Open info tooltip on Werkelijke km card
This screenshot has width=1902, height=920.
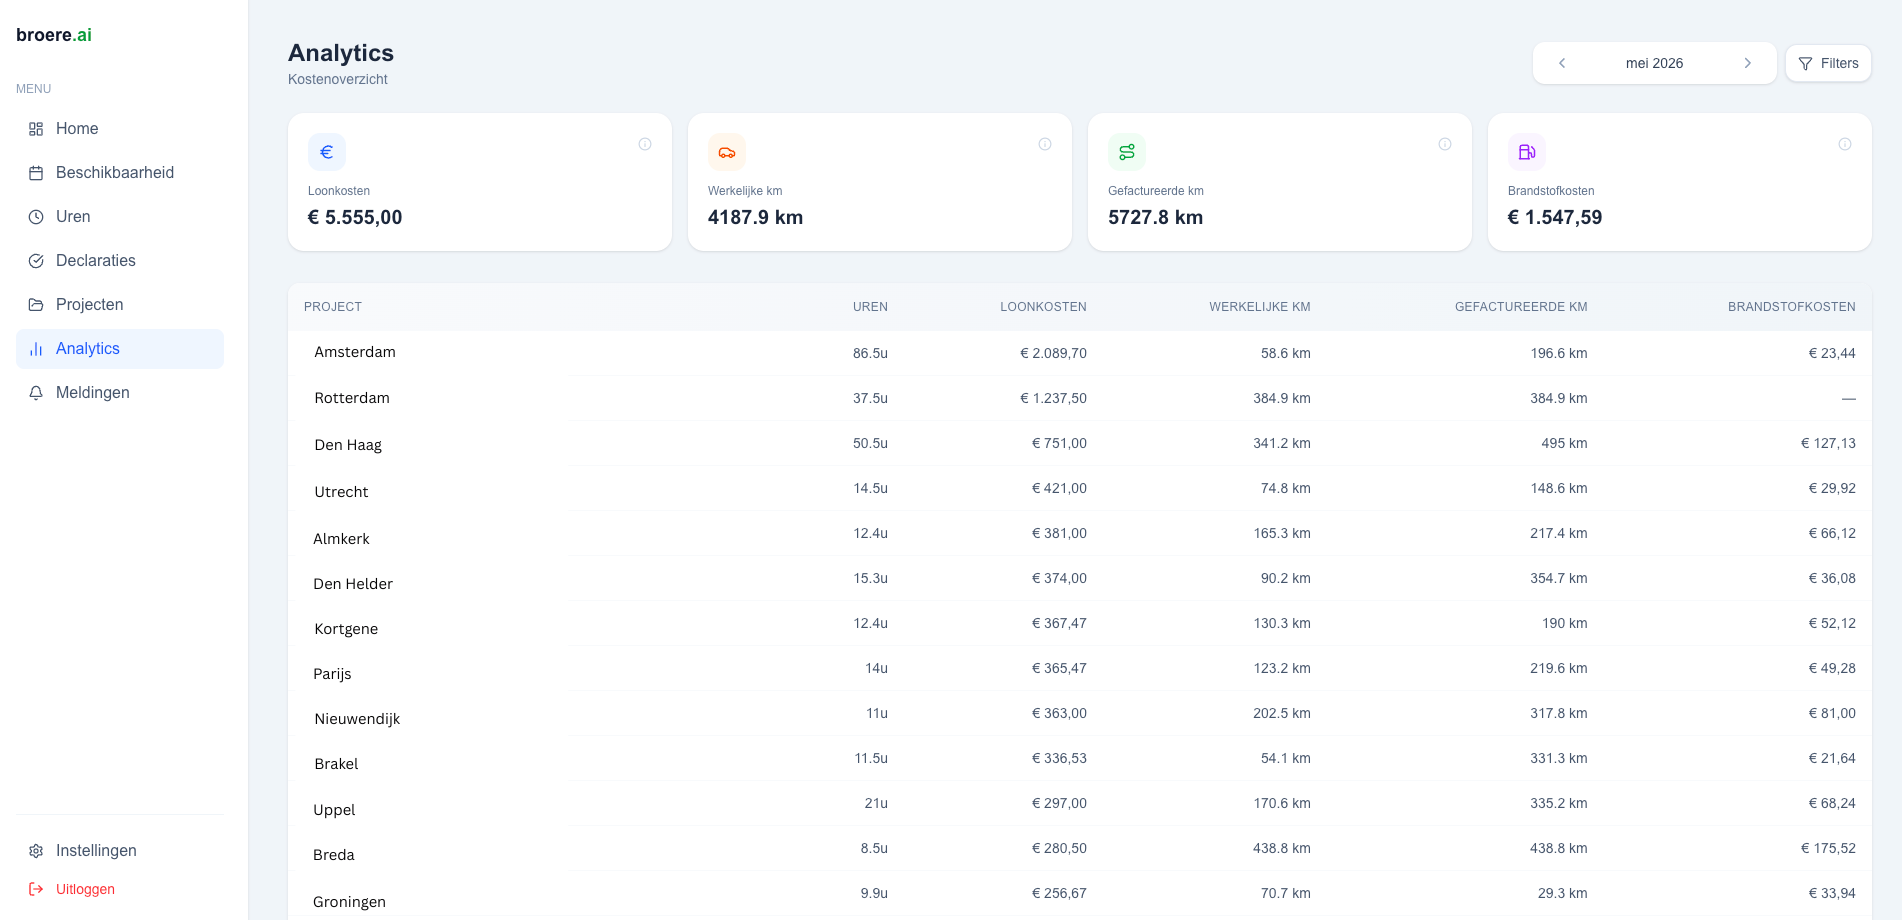point(1045,144)
